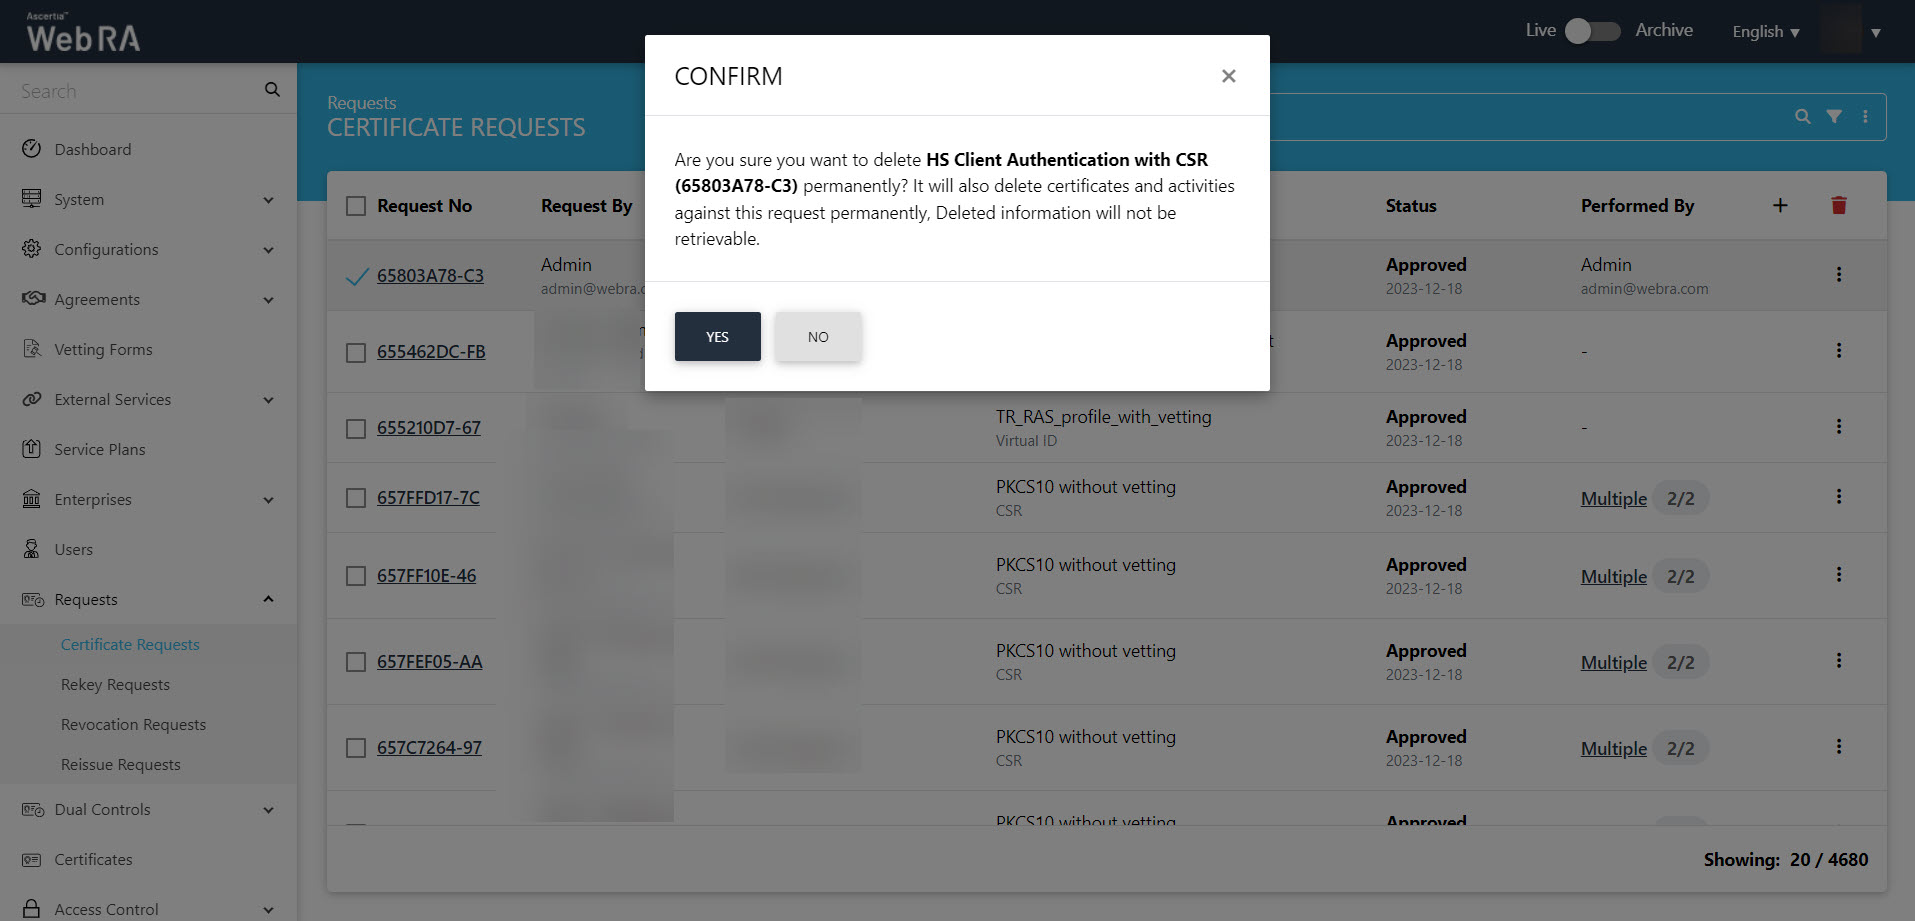Viewport: 1915px width, 921px height.
Task: Check the box for request 655210D7-67
Action: (356, 429)
